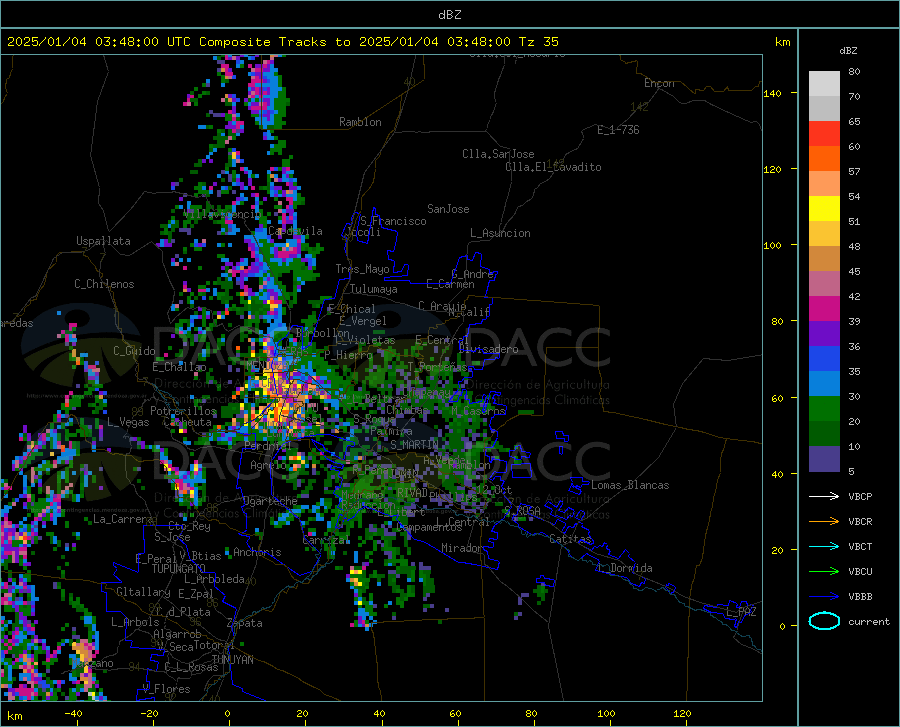Click the 'L_Asuncion' place label
The width and height of the screenshot is (900, 727).
point(500,233)
